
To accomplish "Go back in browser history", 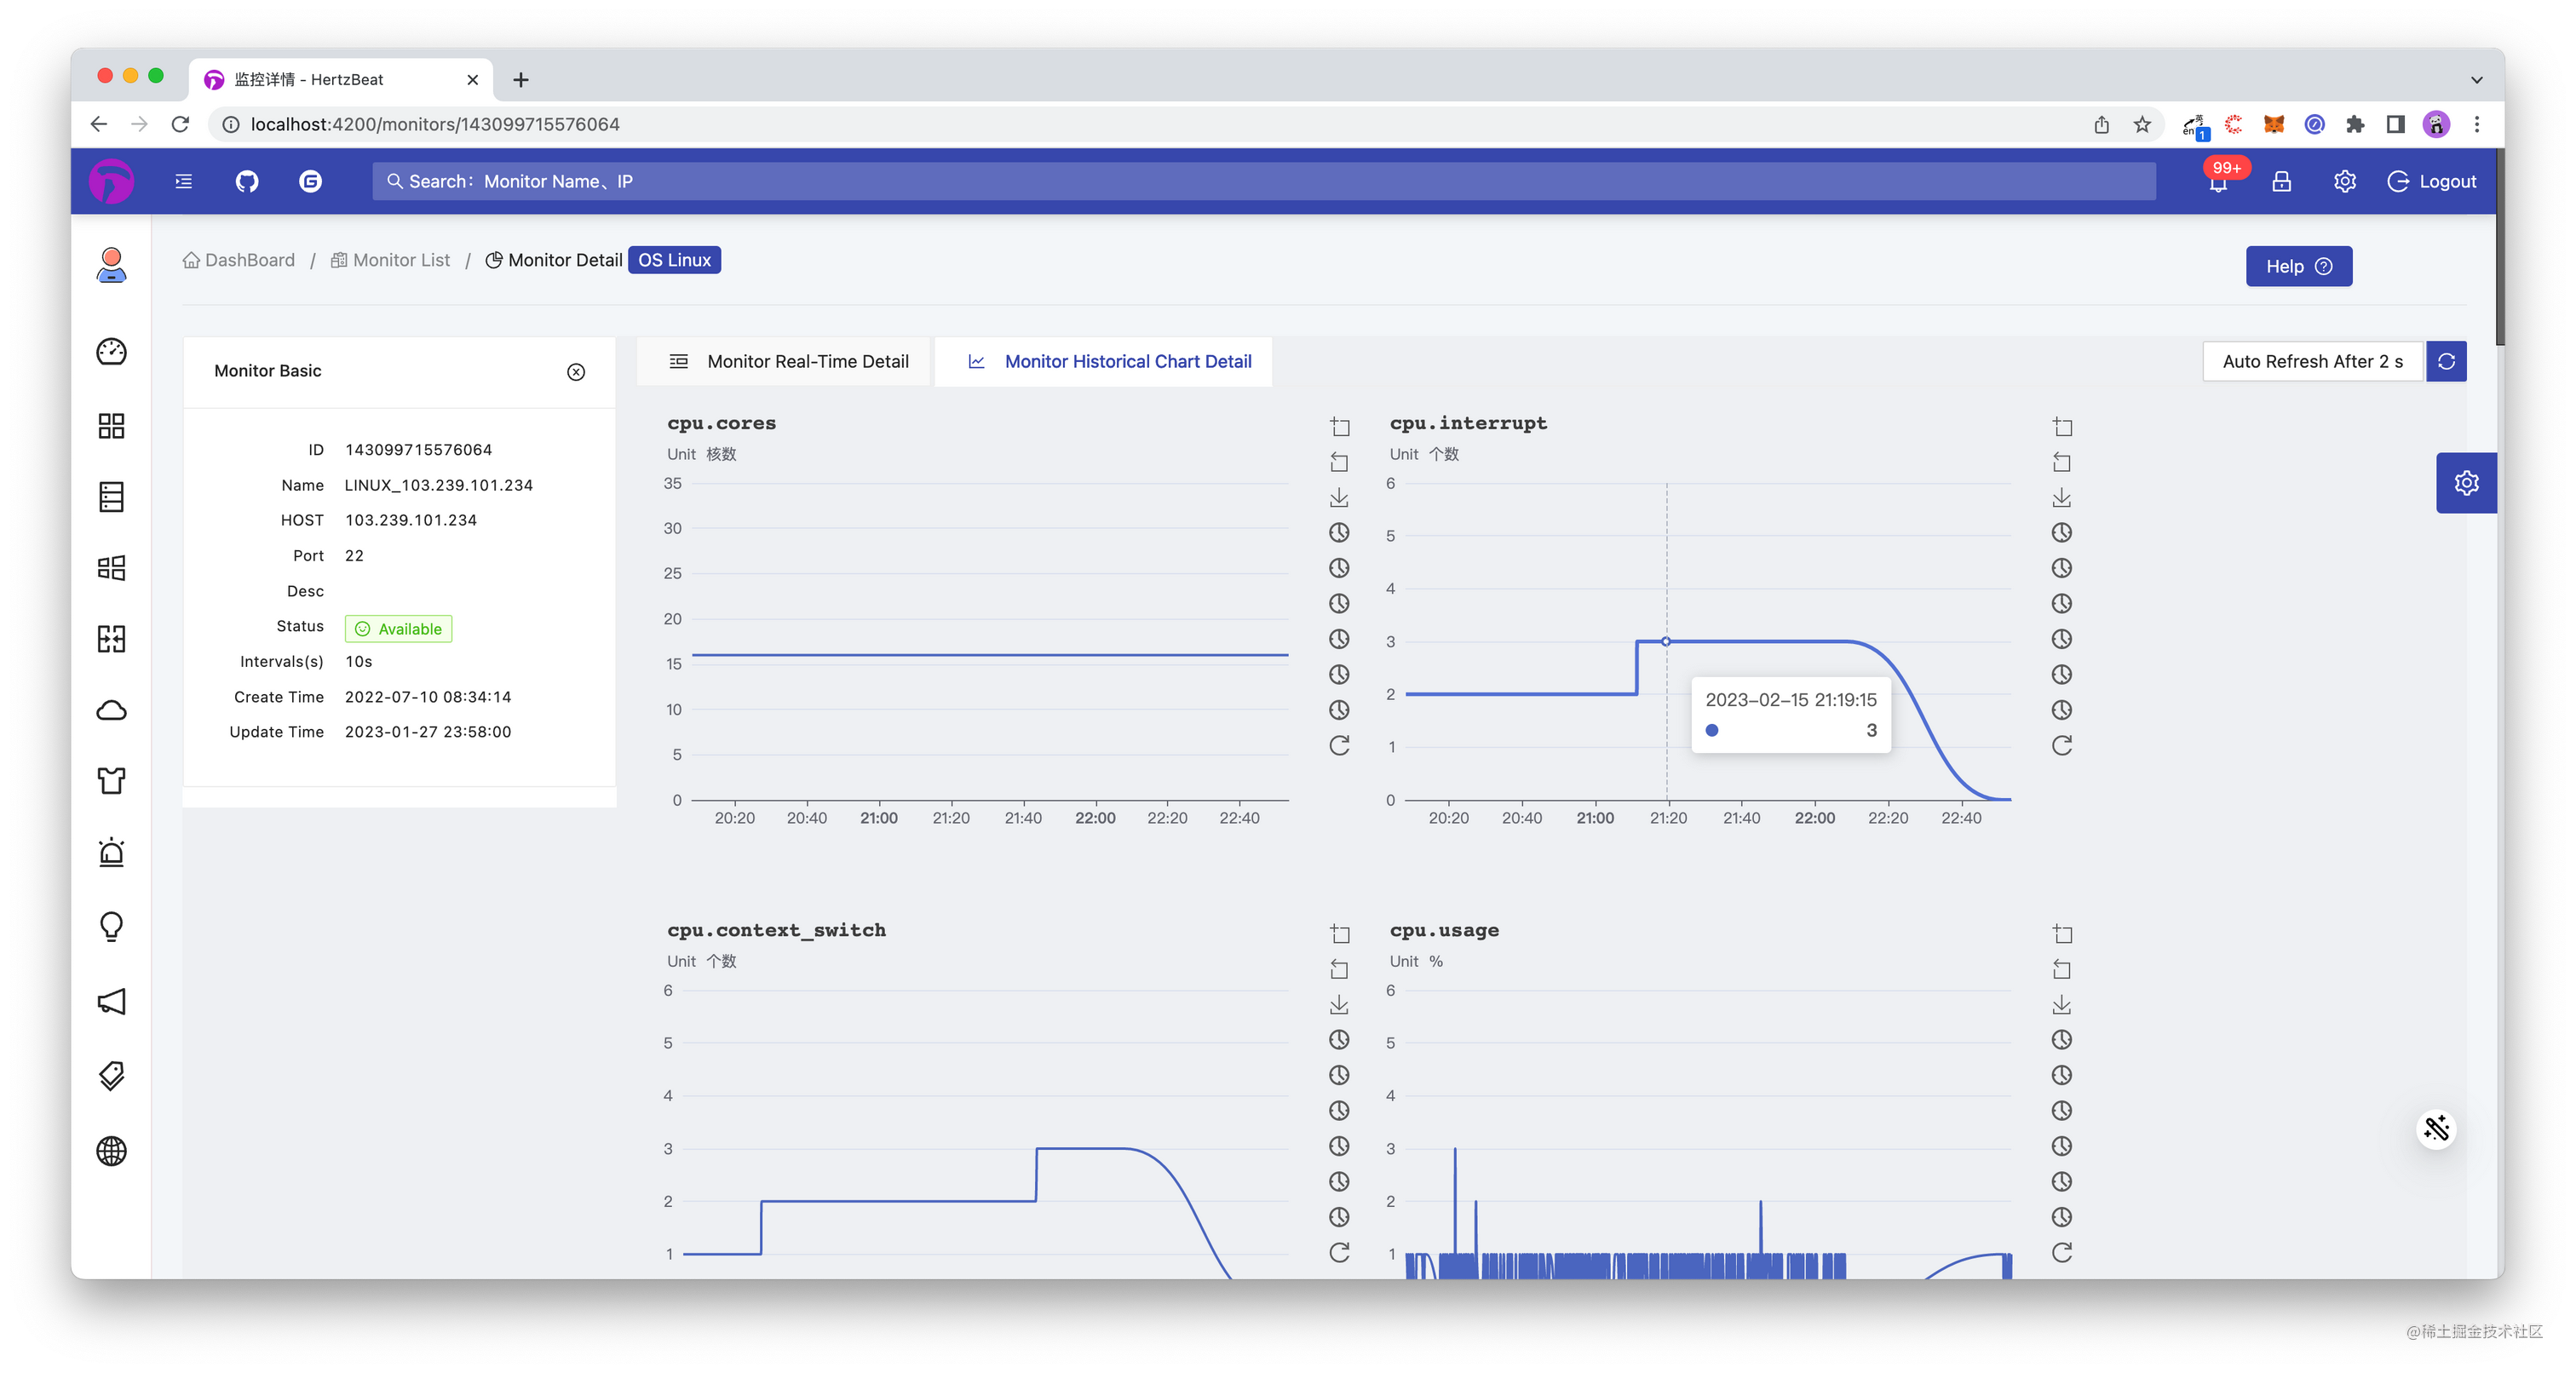I will 98,124.
